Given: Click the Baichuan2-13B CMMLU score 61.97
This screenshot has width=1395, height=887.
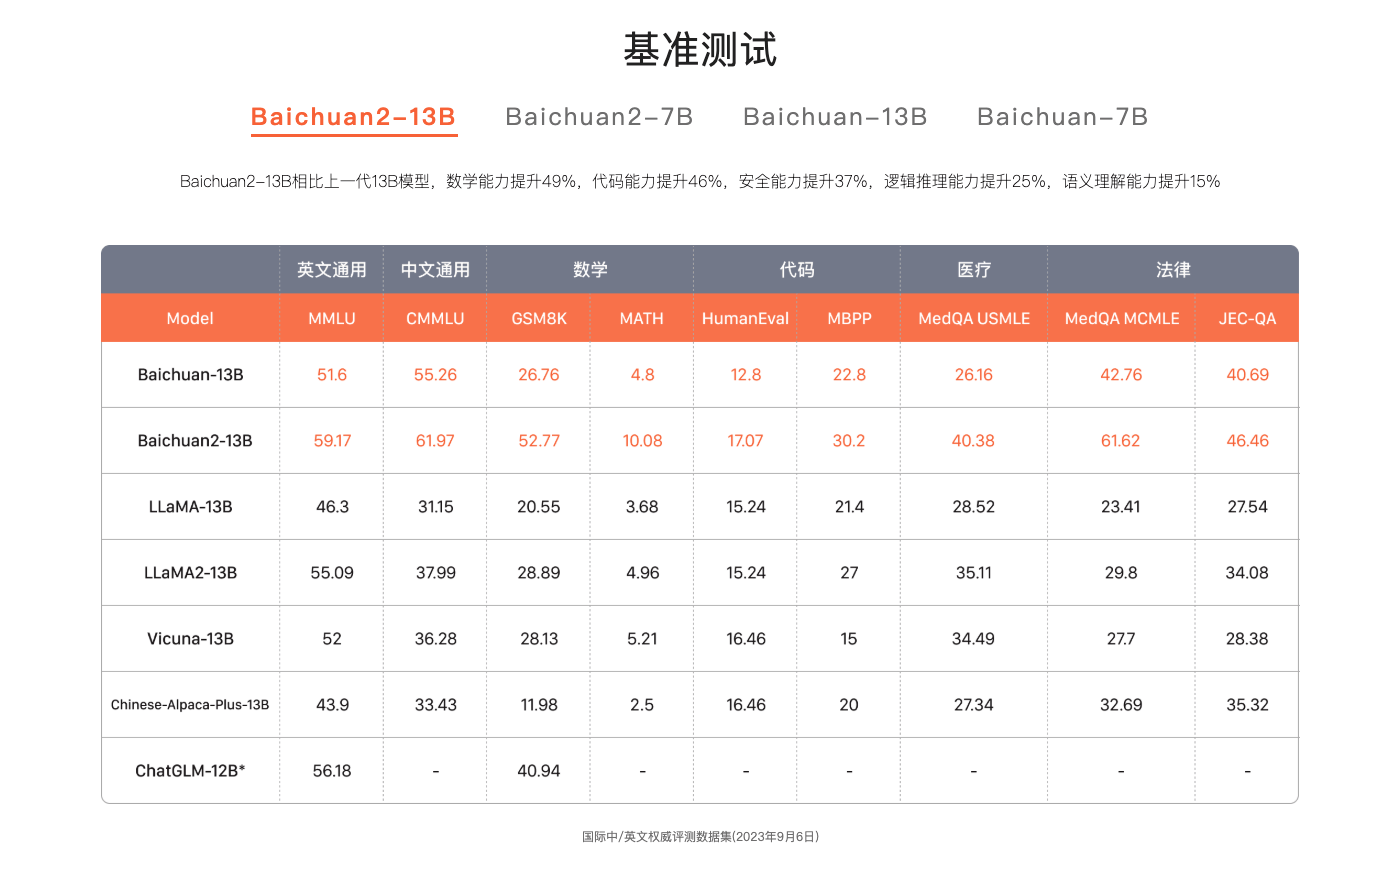Looking at the screenshot, I should [x=435, y=441].
